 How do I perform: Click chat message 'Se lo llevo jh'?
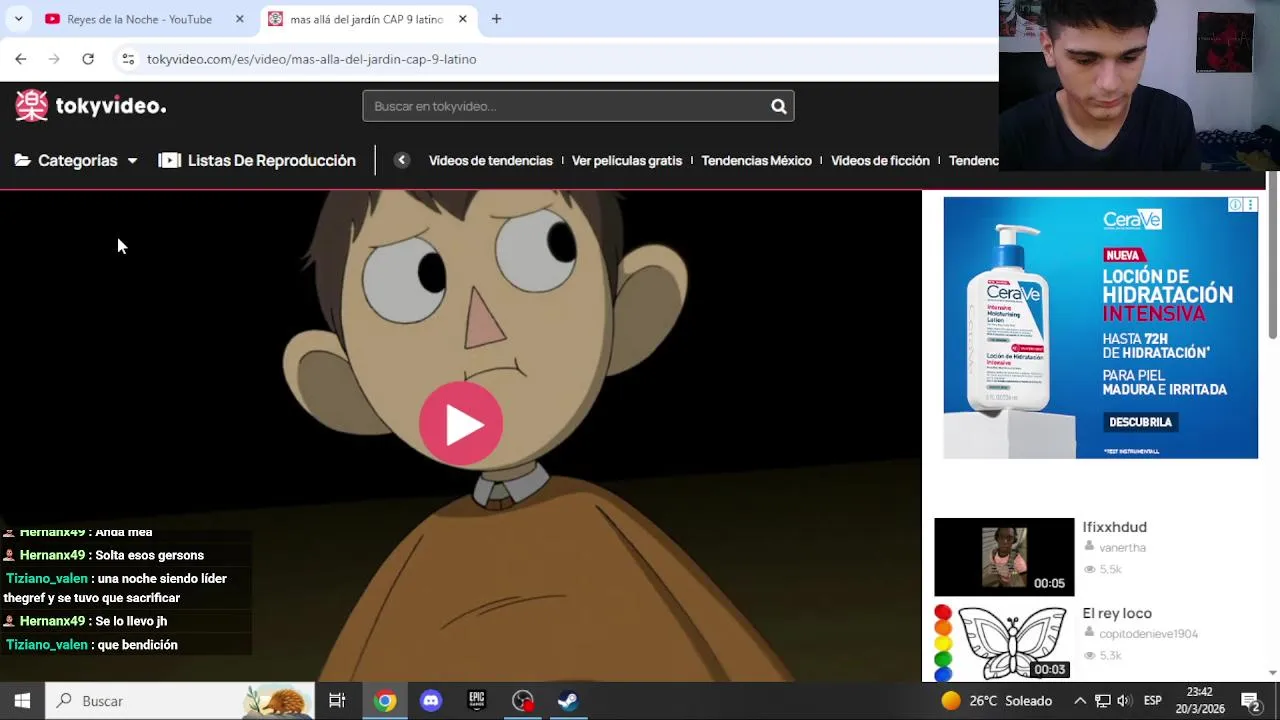pos(131,621)
